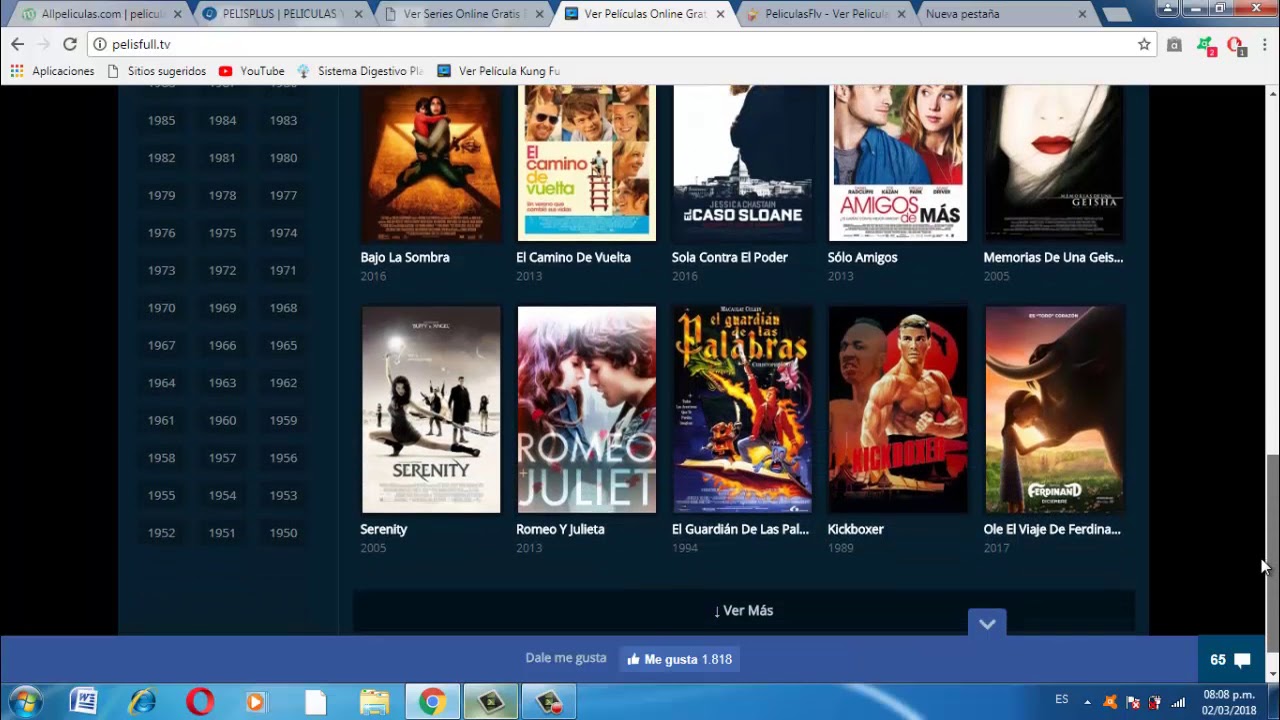Open the Kickboxer movie poster

point(898,410)
